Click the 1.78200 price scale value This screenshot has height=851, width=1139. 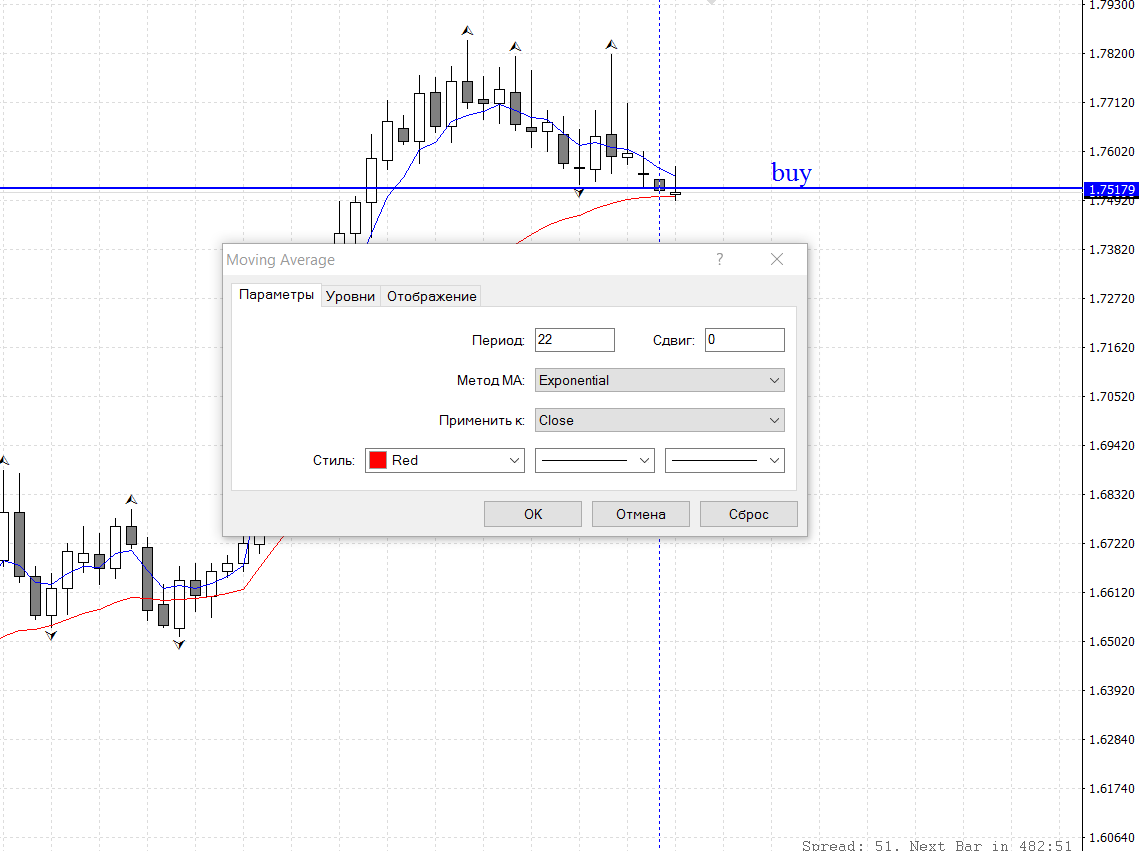click(1111, 54)
